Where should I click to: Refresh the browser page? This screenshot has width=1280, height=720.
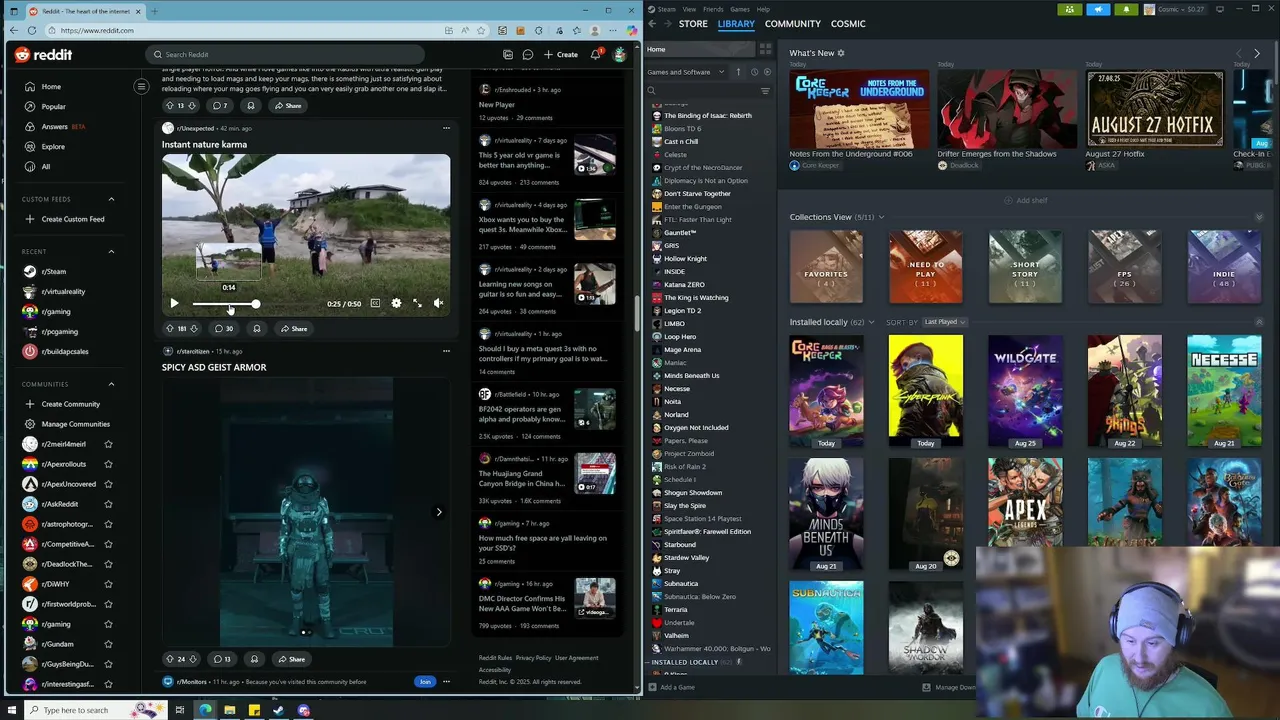coord(32,30)
